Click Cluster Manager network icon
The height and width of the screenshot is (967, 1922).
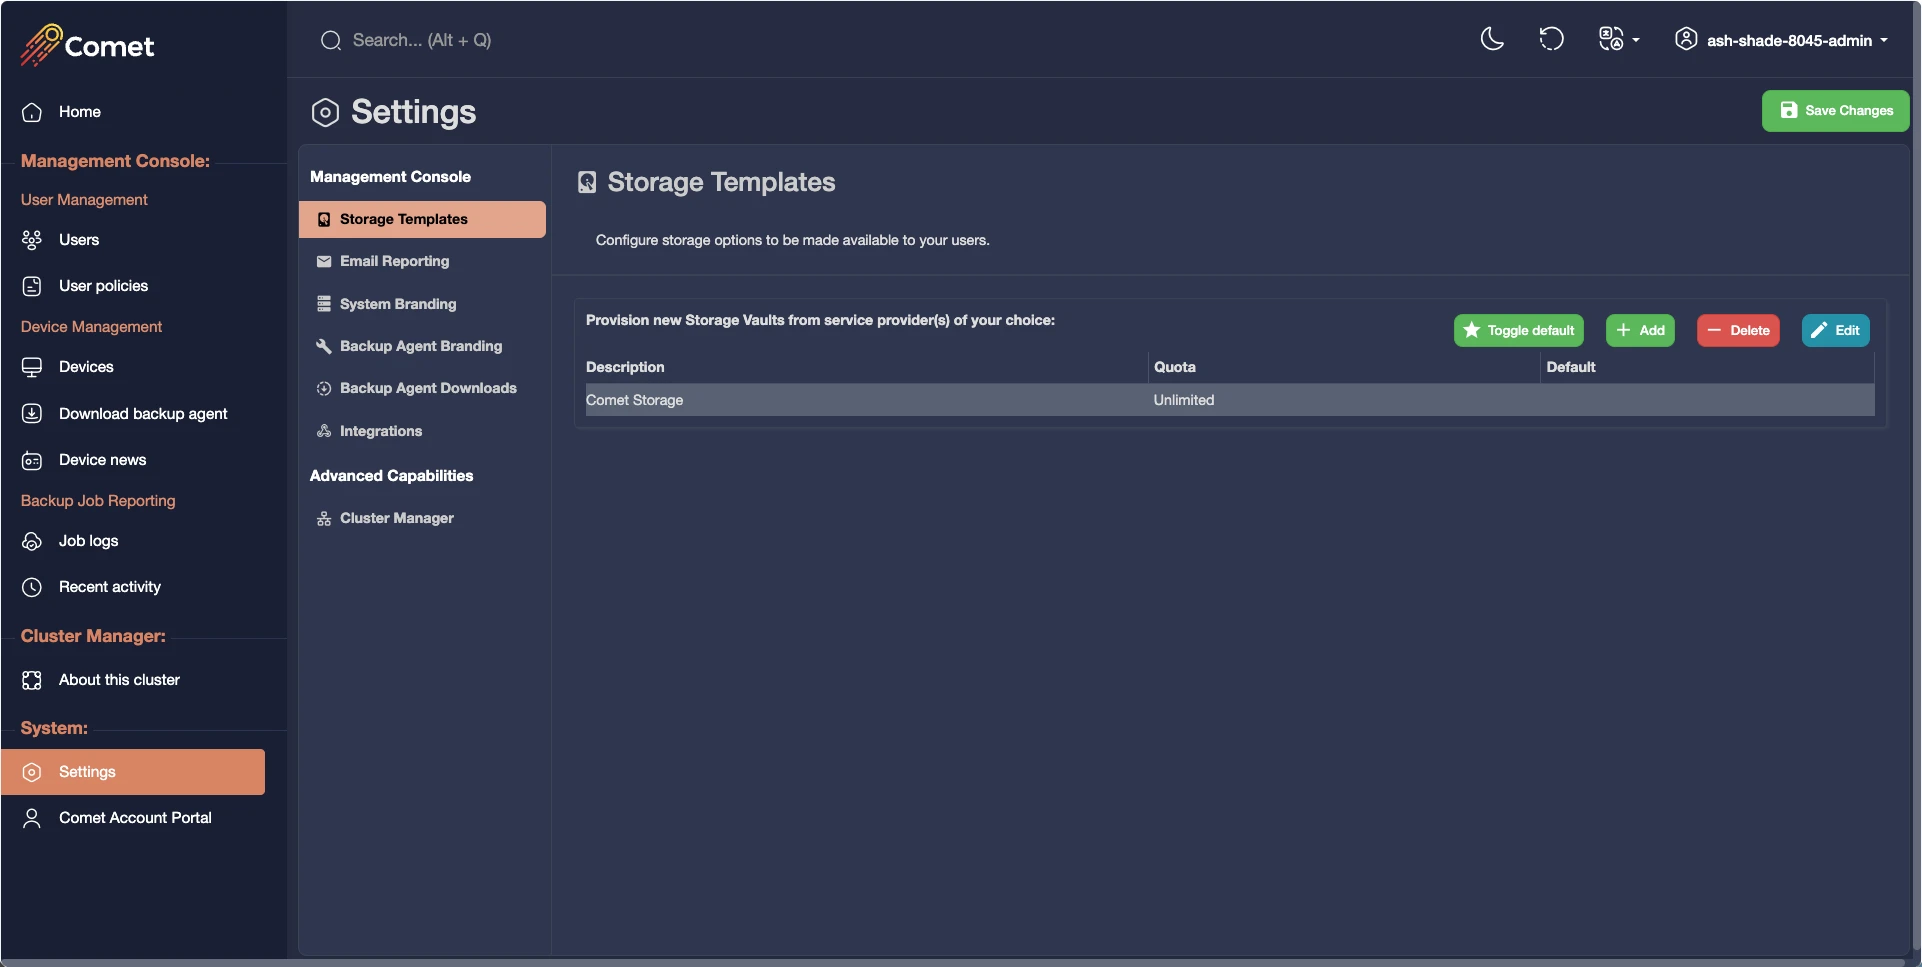[324, 518]
